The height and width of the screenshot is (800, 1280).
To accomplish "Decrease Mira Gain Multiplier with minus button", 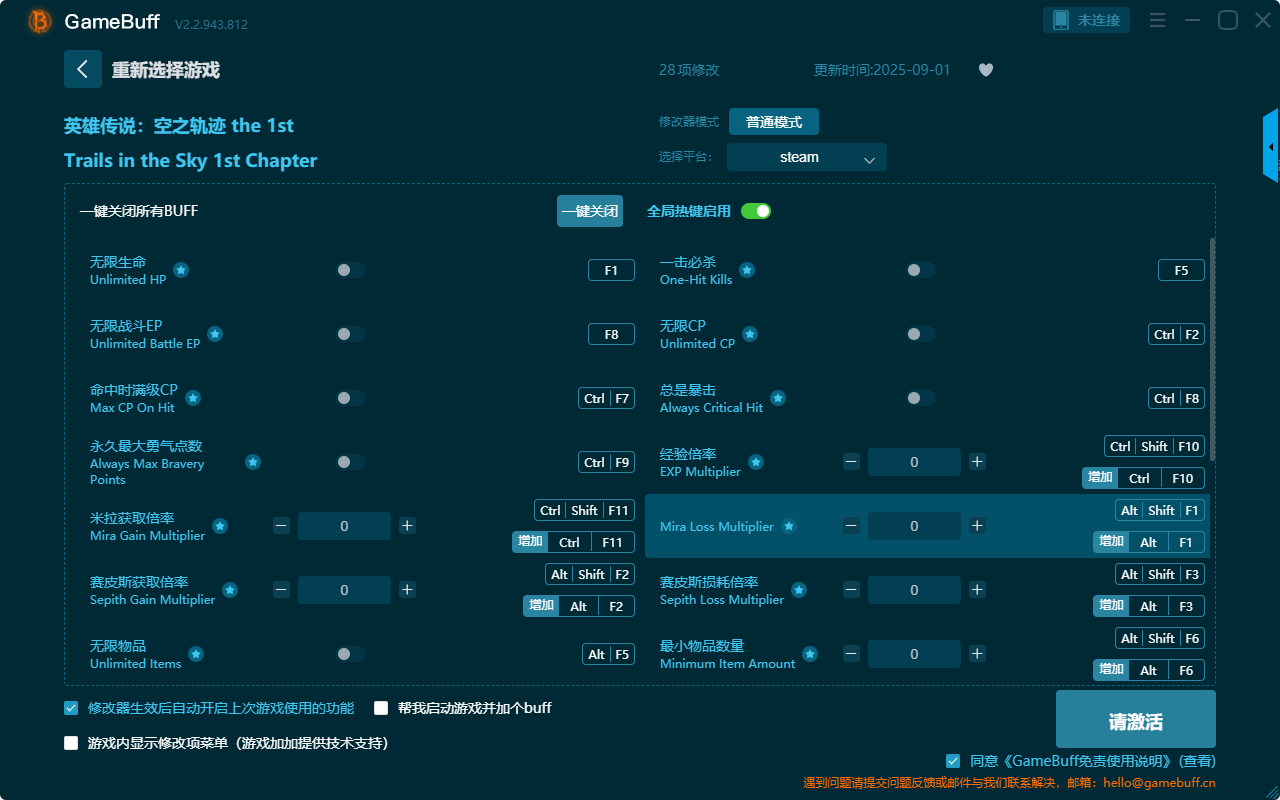I will 281,526.
